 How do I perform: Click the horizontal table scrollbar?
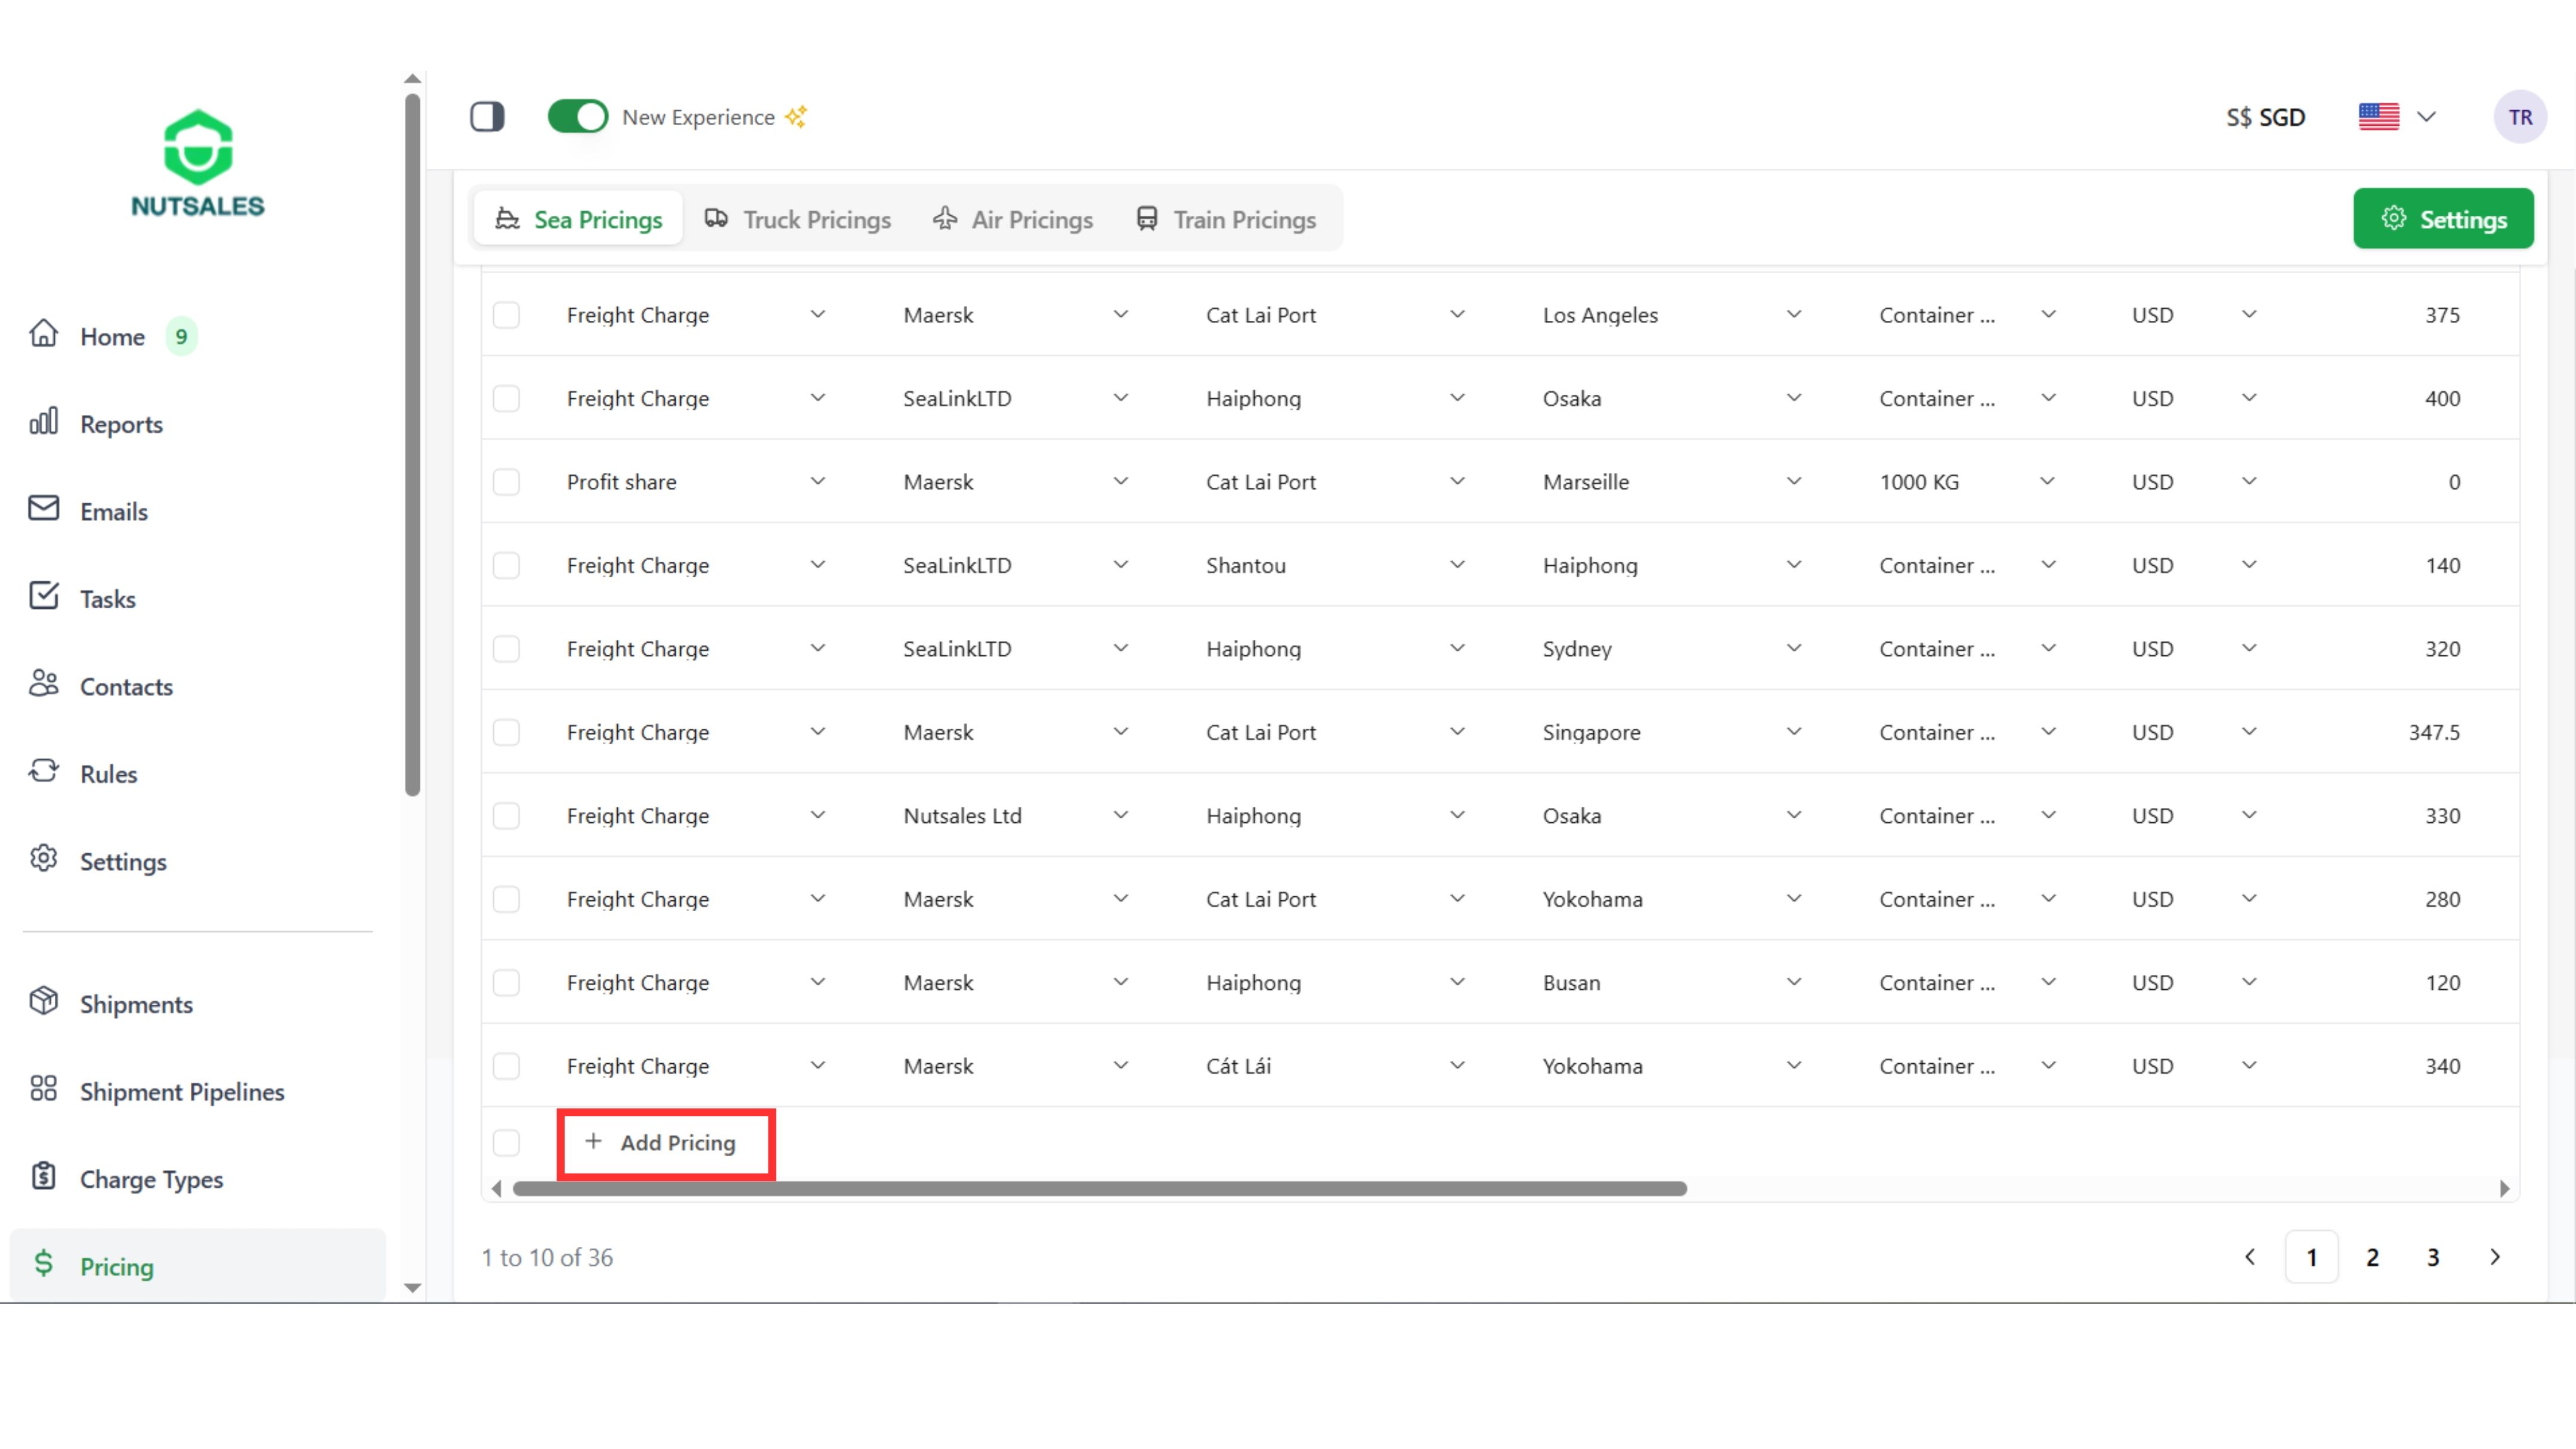pyautogui.click(x=1099, y=1189)
